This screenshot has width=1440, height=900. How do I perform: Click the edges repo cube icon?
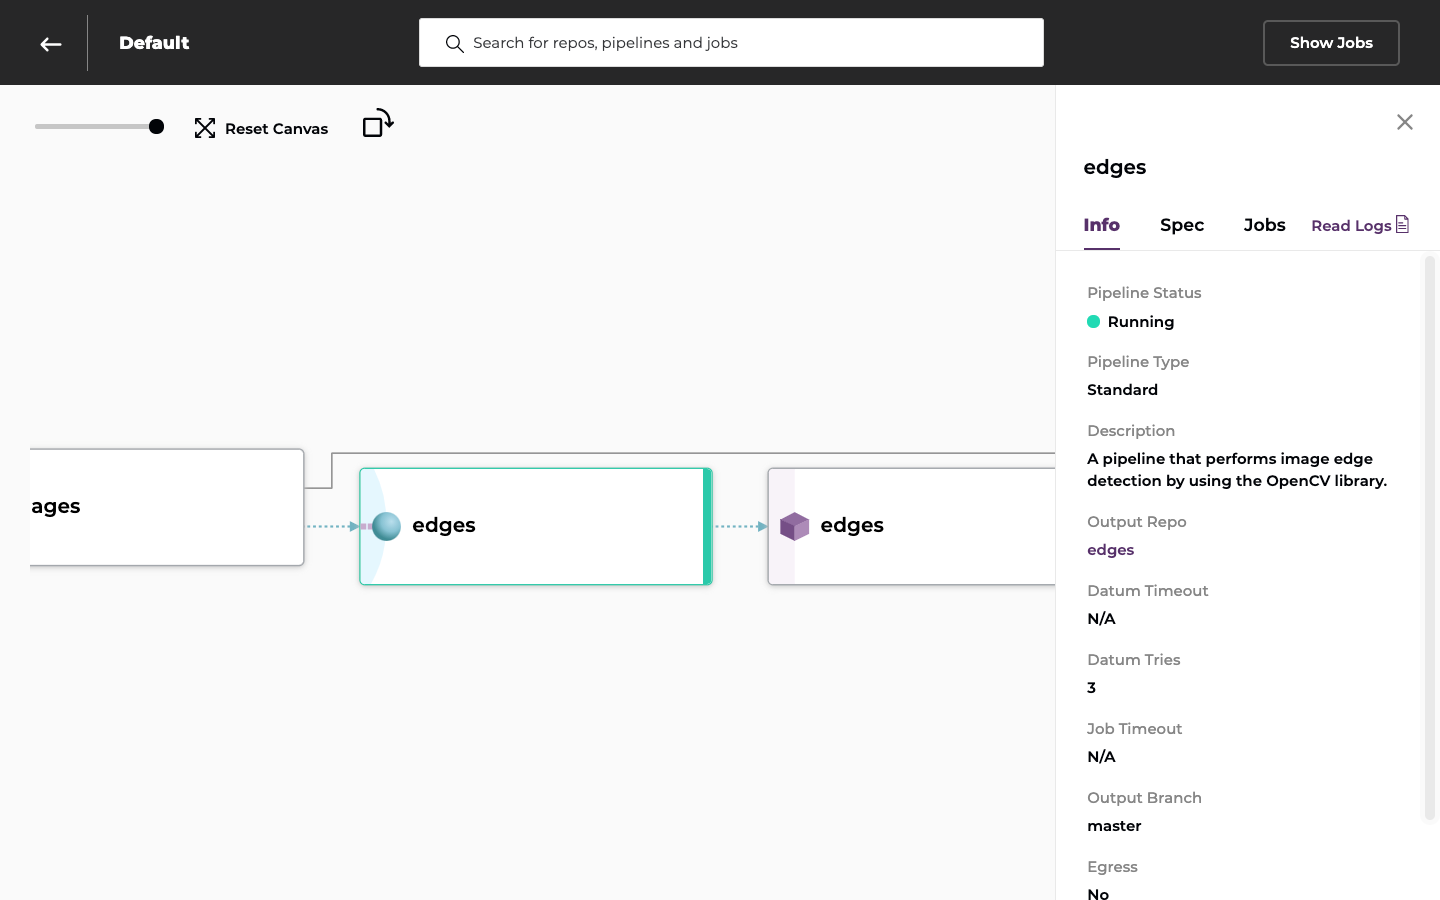pos(794,526)
